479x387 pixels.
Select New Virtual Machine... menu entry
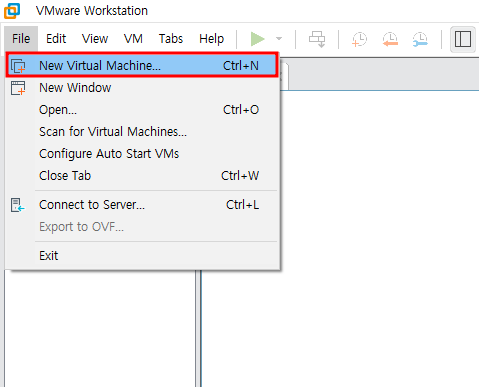tap(142, 65)
